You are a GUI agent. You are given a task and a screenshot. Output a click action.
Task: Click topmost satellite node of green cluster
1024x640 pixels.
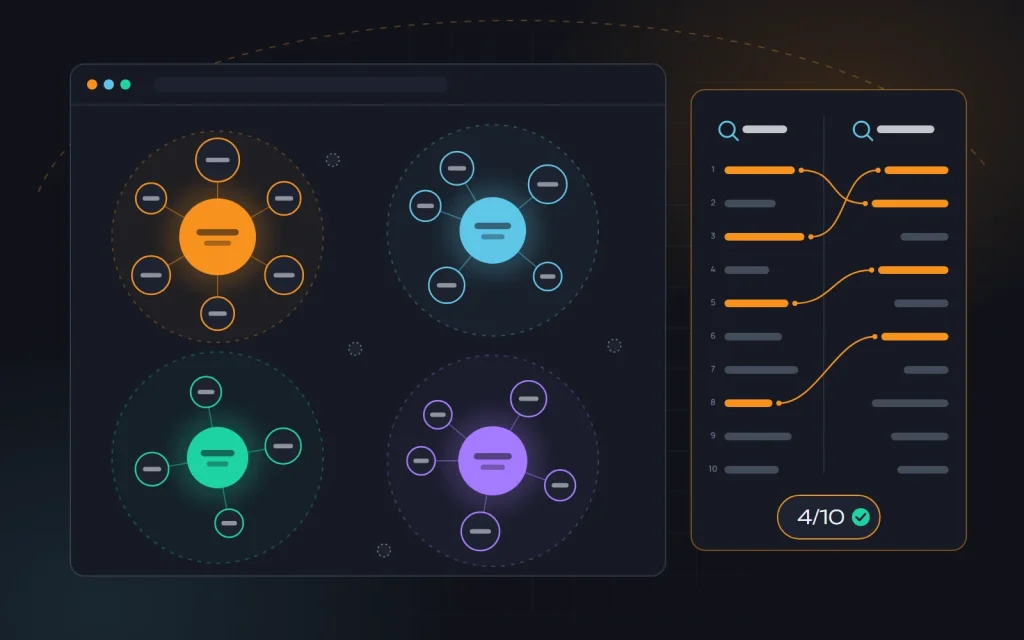coord(206,392)
